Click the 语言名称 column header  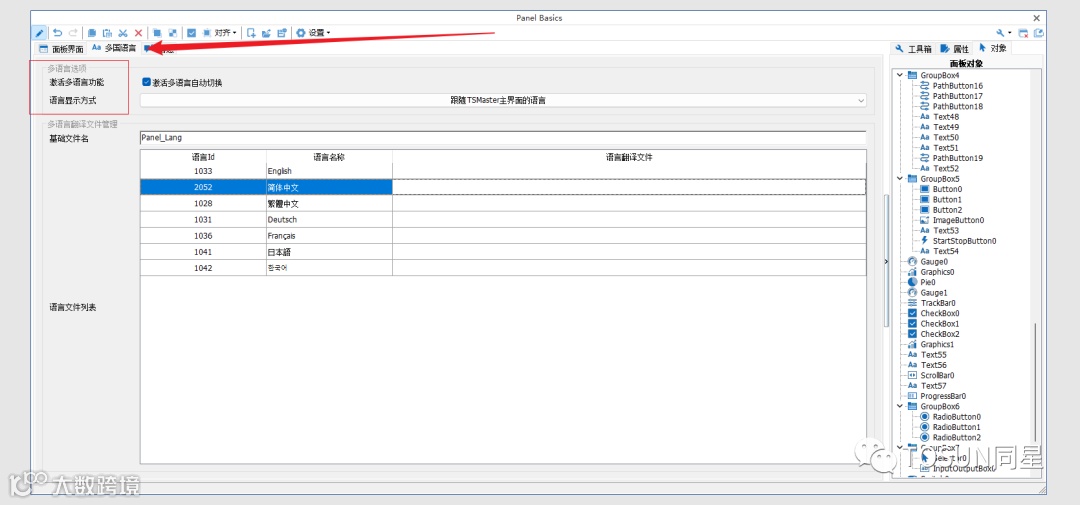pyautogui.click(x=329, y=157)
